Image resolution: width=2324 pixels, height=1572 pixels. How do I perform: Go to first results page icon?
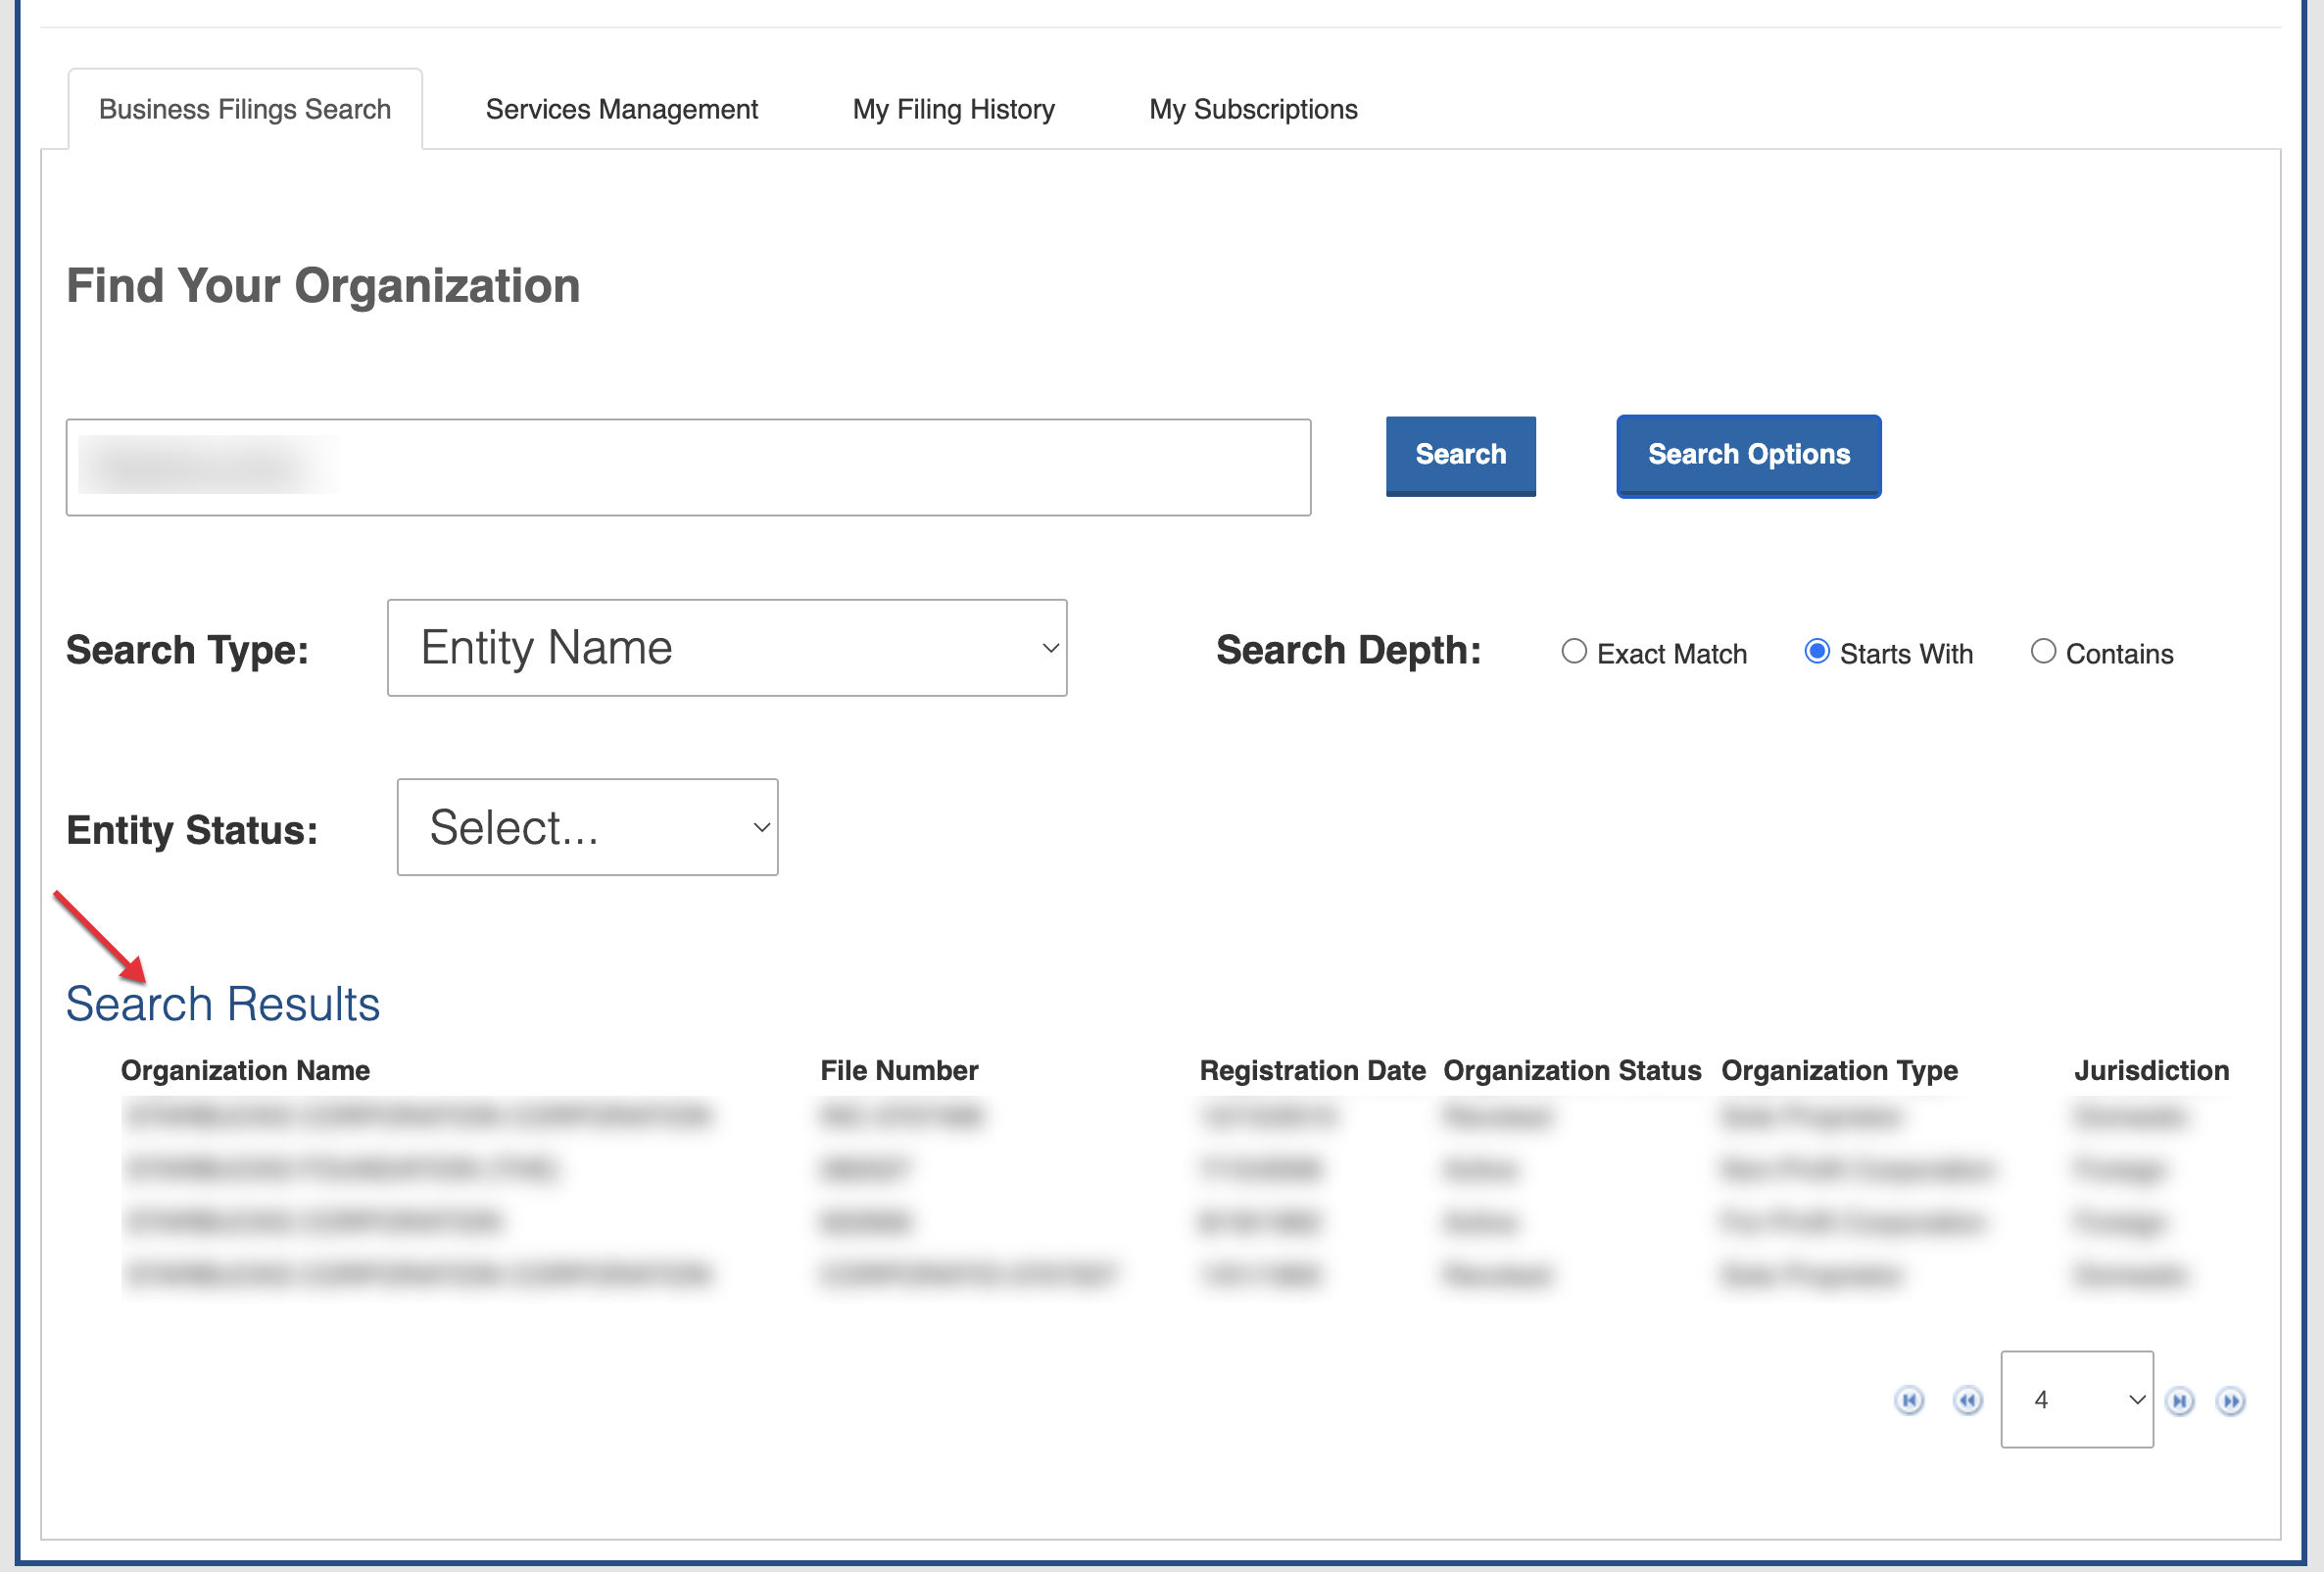[x=1909, y=1401]
